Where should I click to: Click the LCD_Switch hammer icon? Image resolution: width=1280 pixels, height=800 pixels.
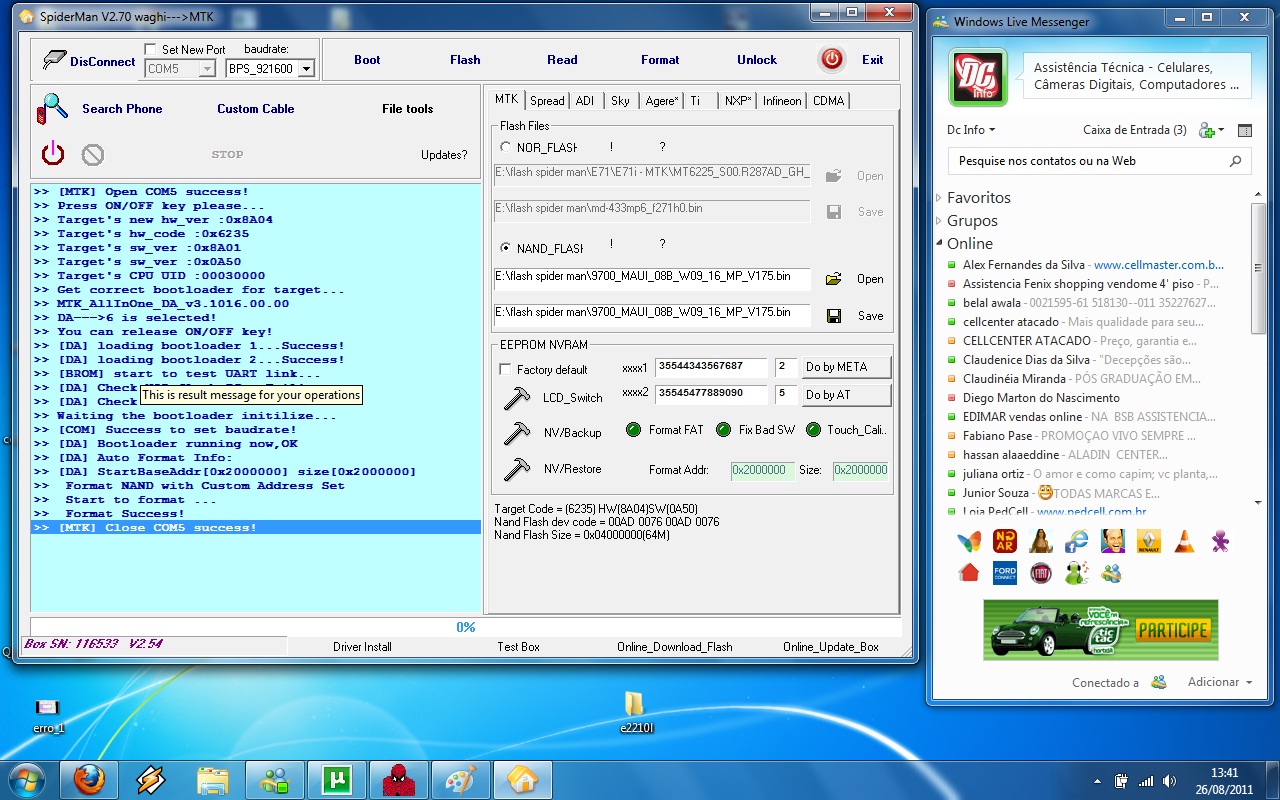point(516,397)
